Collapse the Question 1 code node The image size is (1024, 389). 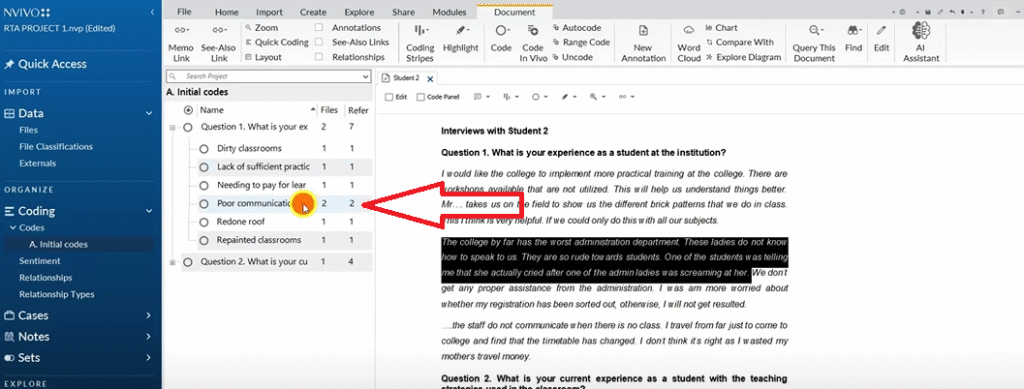coord(173,128)
